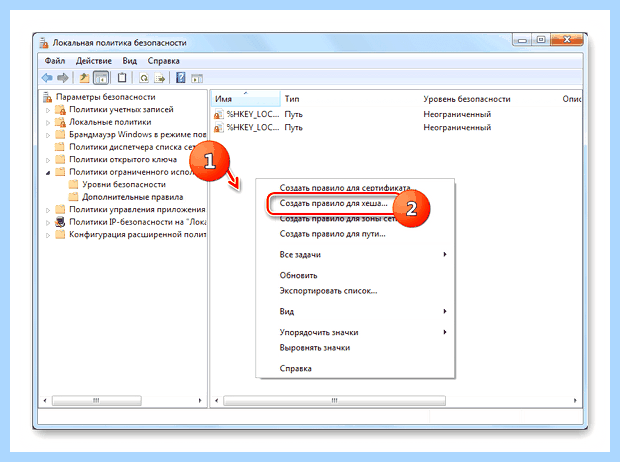Open Упорядочить значки submenu

[x=355, y=332]
